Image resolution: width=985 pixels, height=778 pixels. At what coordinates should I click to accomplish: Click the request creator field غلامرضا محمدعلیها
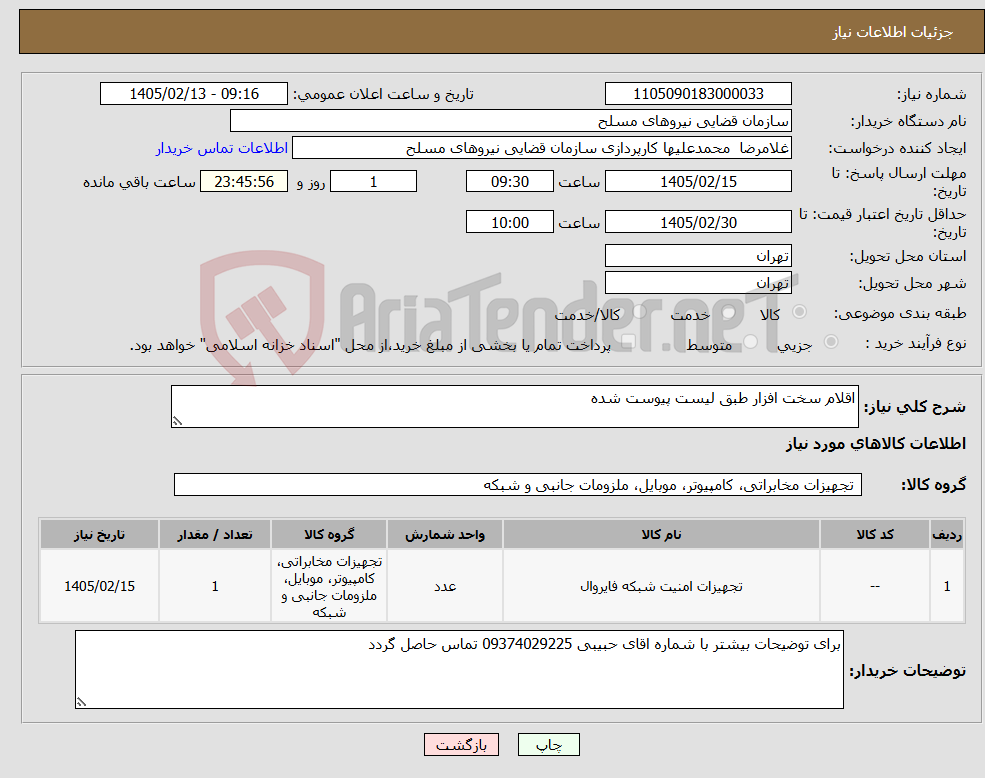(541, 148)
